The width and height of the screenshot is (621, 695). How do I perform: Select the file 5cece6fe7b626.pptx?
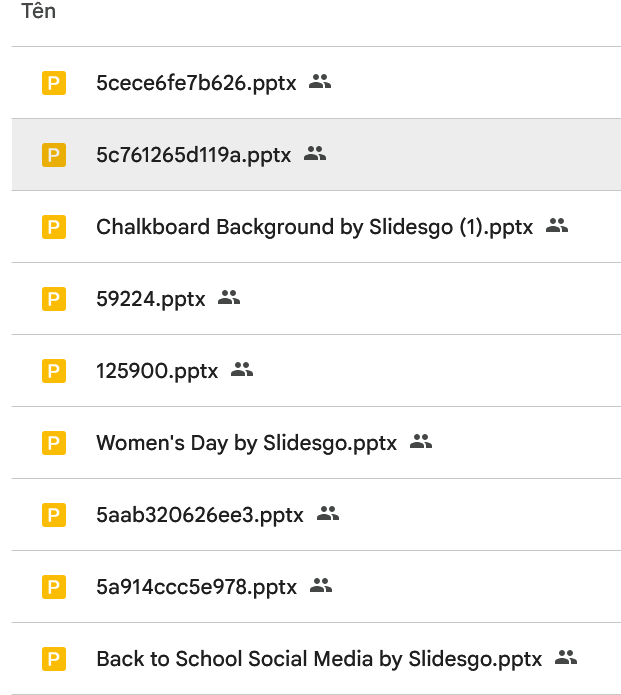[196, 83]
